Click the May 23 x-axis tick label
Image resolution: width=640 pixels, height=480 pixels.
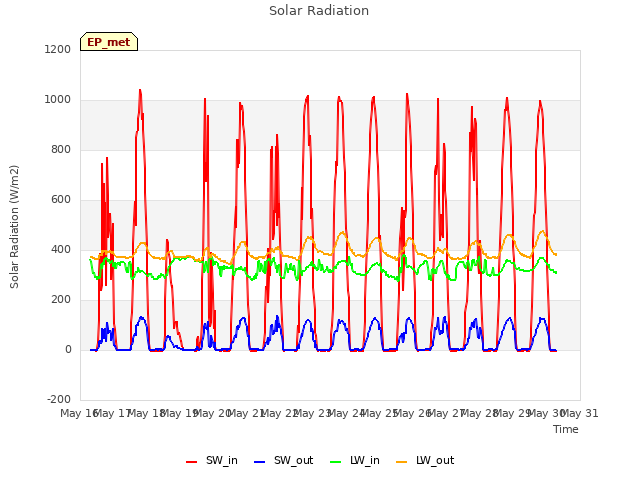[312, 413]
